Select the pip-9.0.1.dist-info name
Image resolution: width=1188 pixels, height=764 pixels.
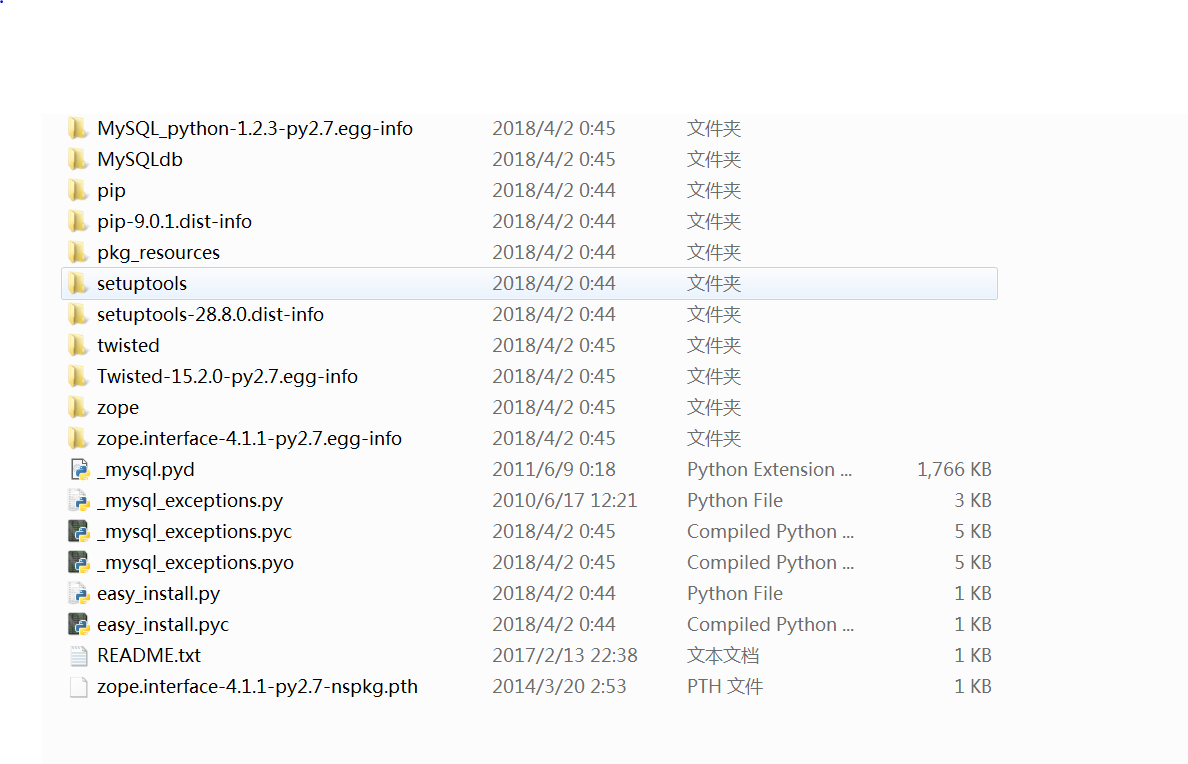pos(174,221)
